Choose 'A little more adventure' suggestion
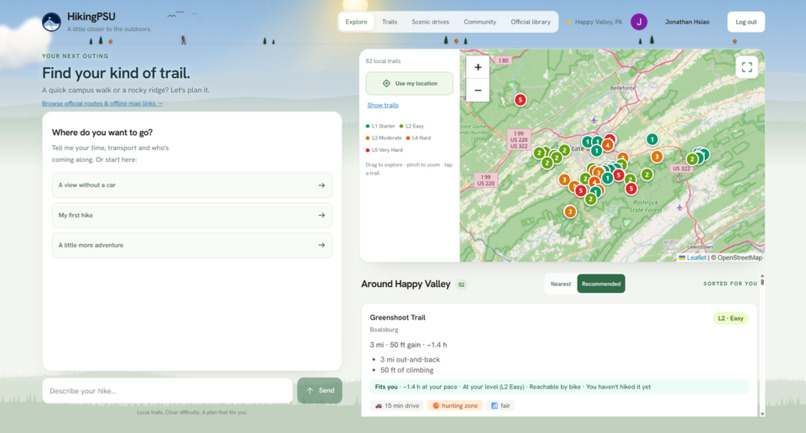This screenshot has height=433, width=806. click(x=192, y=245)
